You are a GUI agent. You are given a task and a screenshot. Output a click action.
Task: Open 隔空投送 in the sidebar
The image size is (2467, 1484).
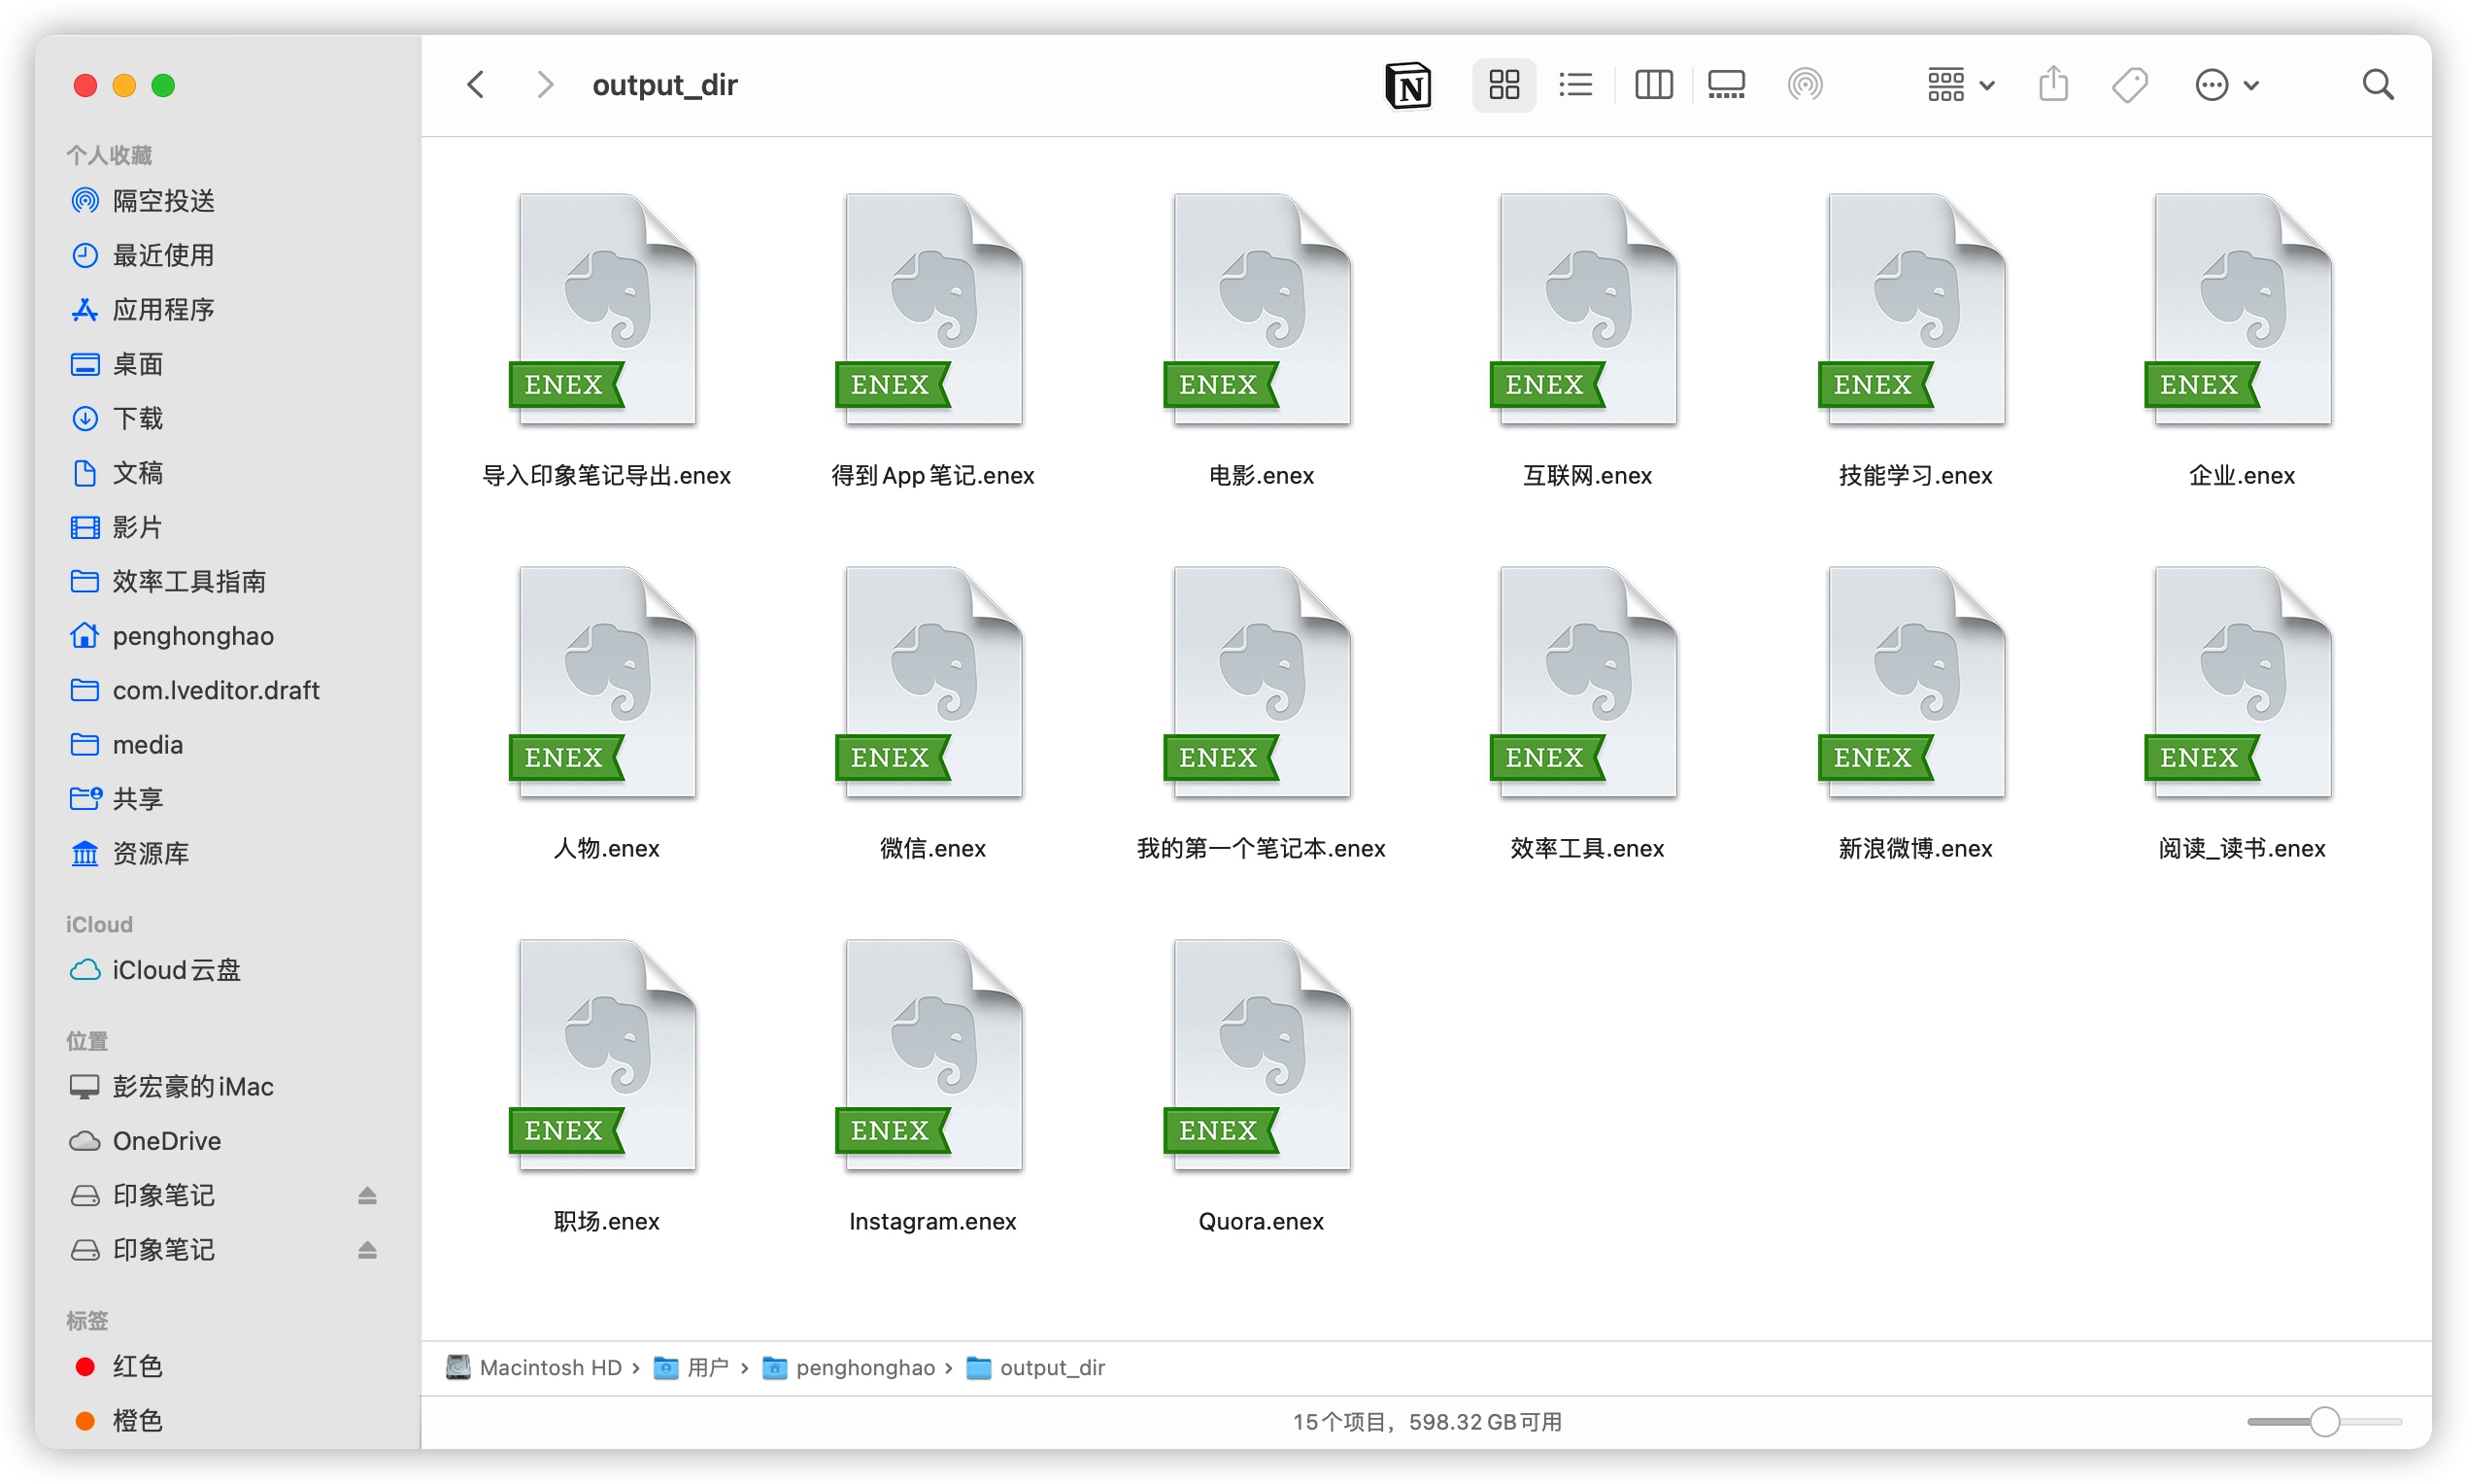(x=228, y=201)
